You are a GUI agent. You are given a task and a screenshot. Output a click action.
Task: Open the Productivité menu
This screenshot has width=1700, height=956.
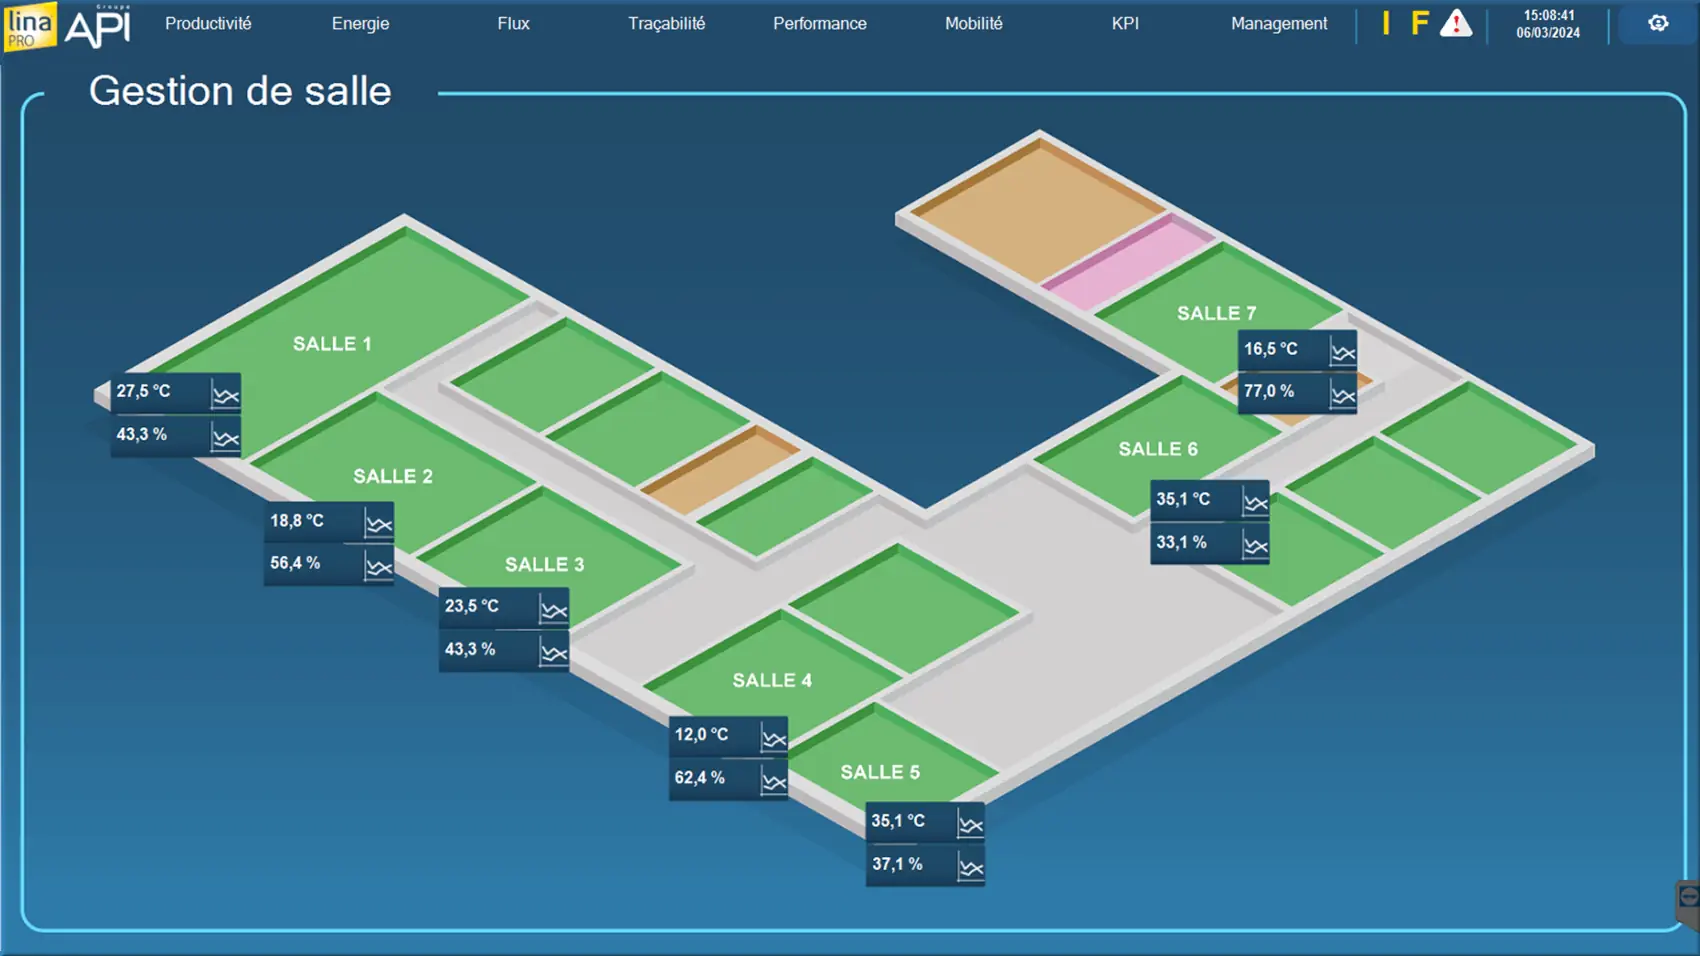tap(208, 23)
